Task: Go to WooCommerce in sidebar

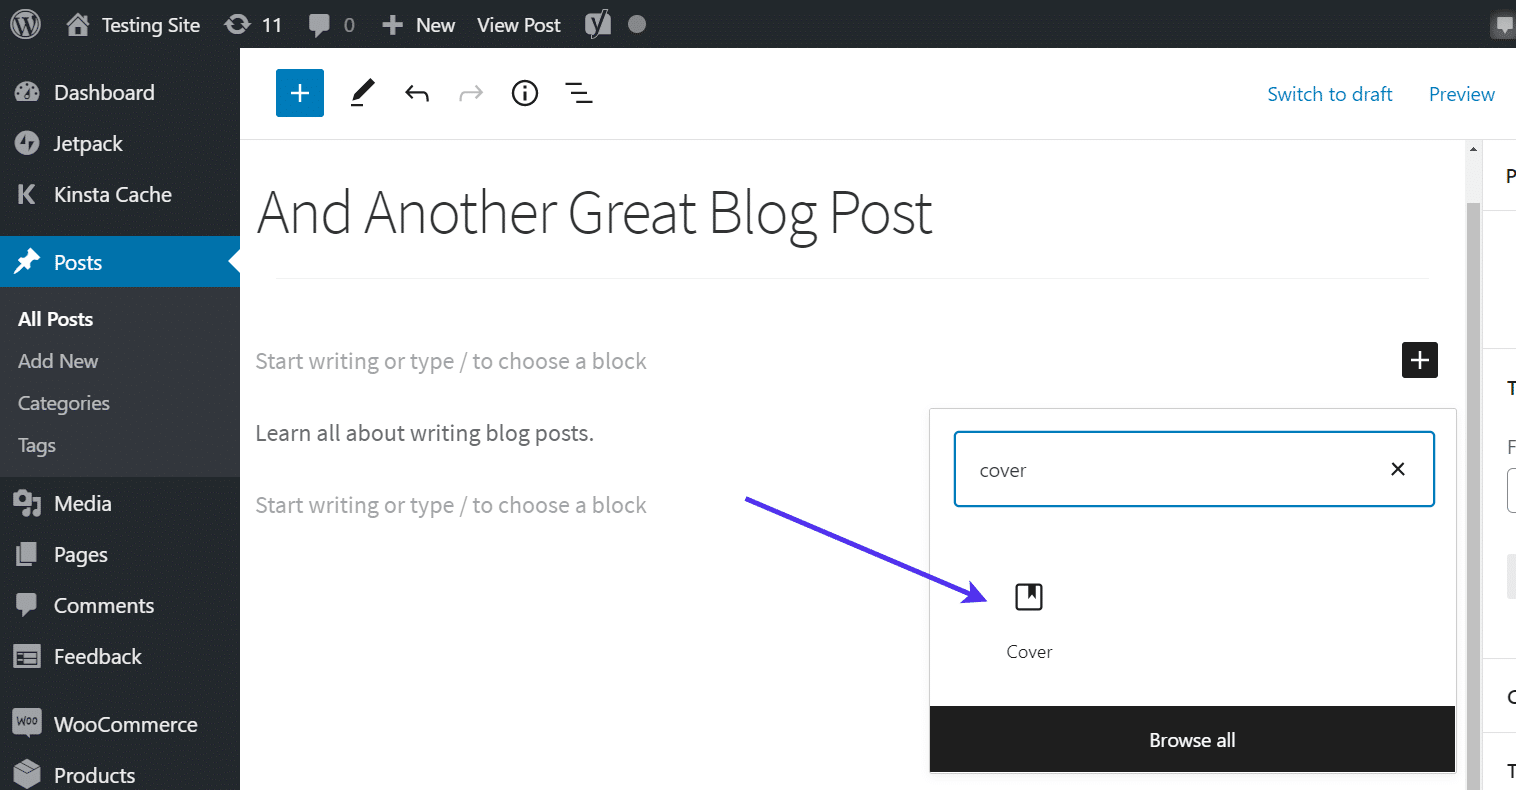Action: coord(125,725)
